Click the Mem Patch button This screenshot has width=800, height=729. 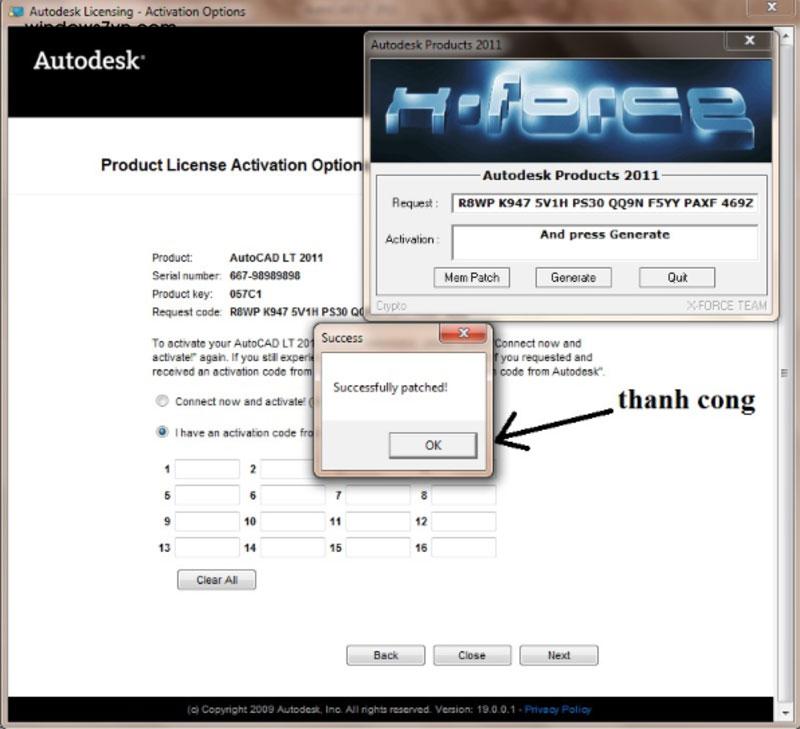click(473, 277)
